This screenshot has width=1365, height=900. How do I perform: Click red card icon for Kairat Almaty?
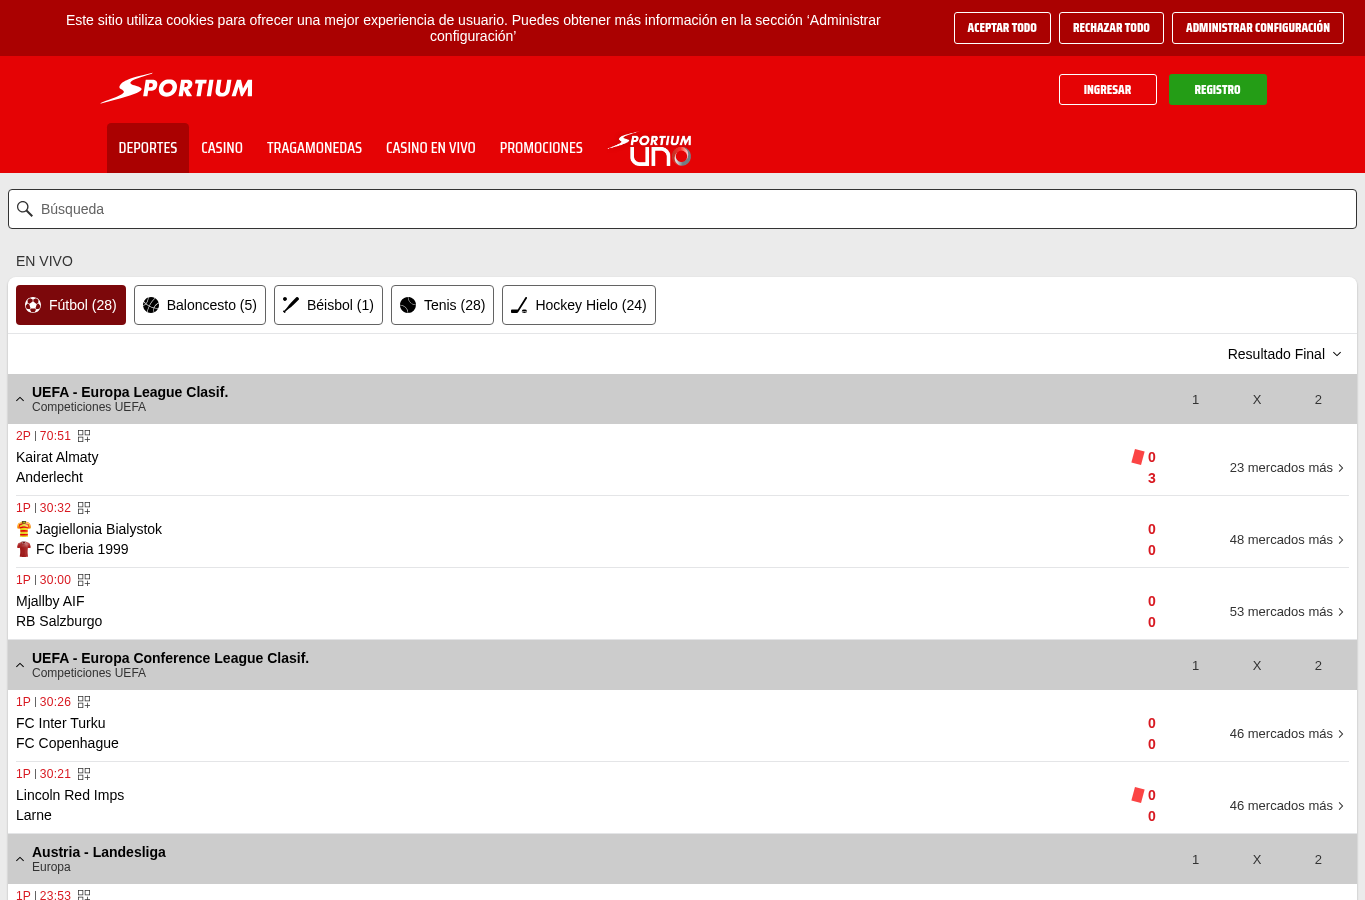[x=1137, y=457]
